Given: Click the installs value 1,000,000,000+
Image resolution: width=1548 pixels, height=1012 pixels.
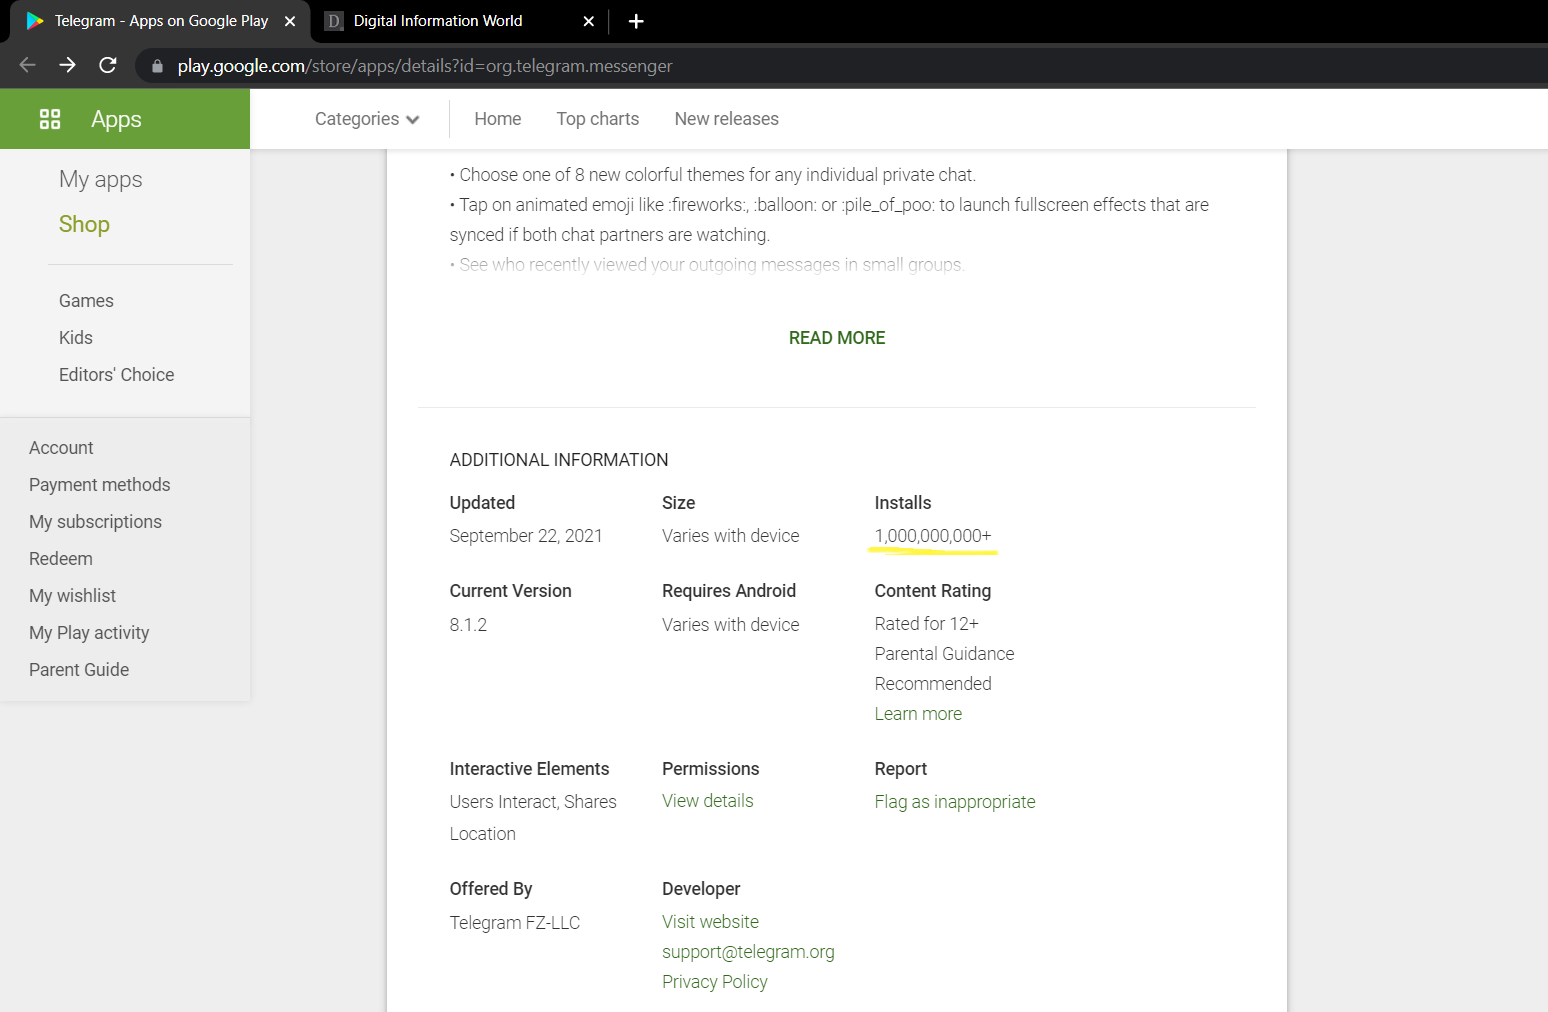Looking at the screenshot, I should [933, 536].
